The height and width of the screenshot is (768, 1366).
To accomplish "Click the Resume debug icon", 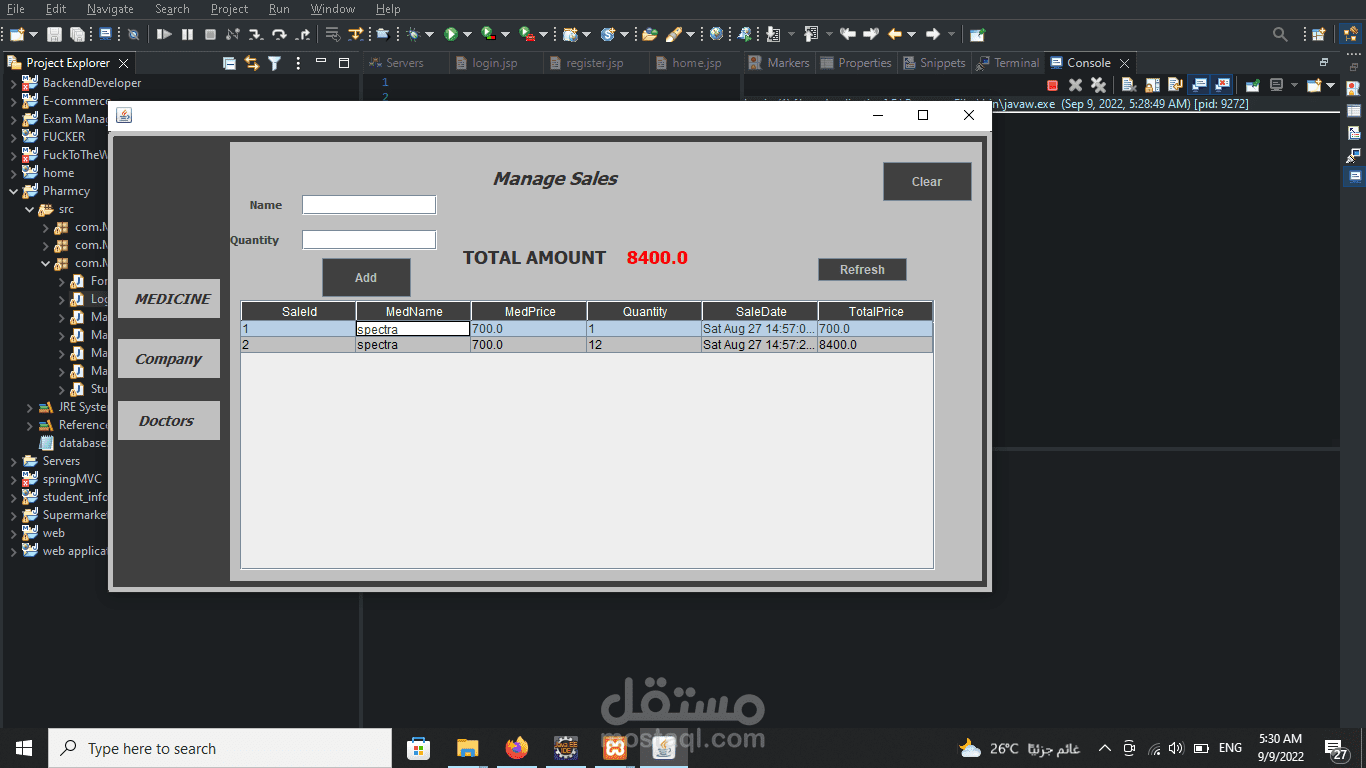I will 164,34.
